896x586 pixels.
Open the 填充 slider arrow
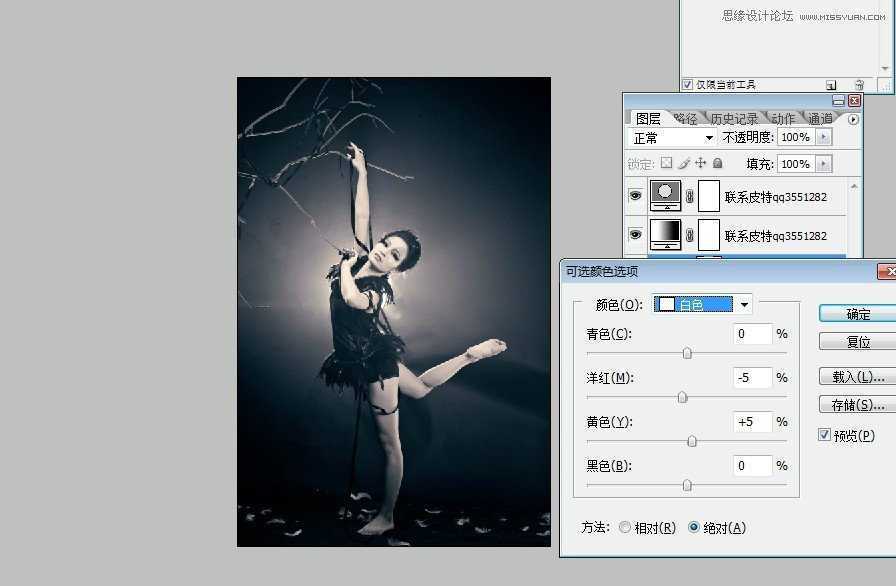pyautogui.click(x=823, y=164)
